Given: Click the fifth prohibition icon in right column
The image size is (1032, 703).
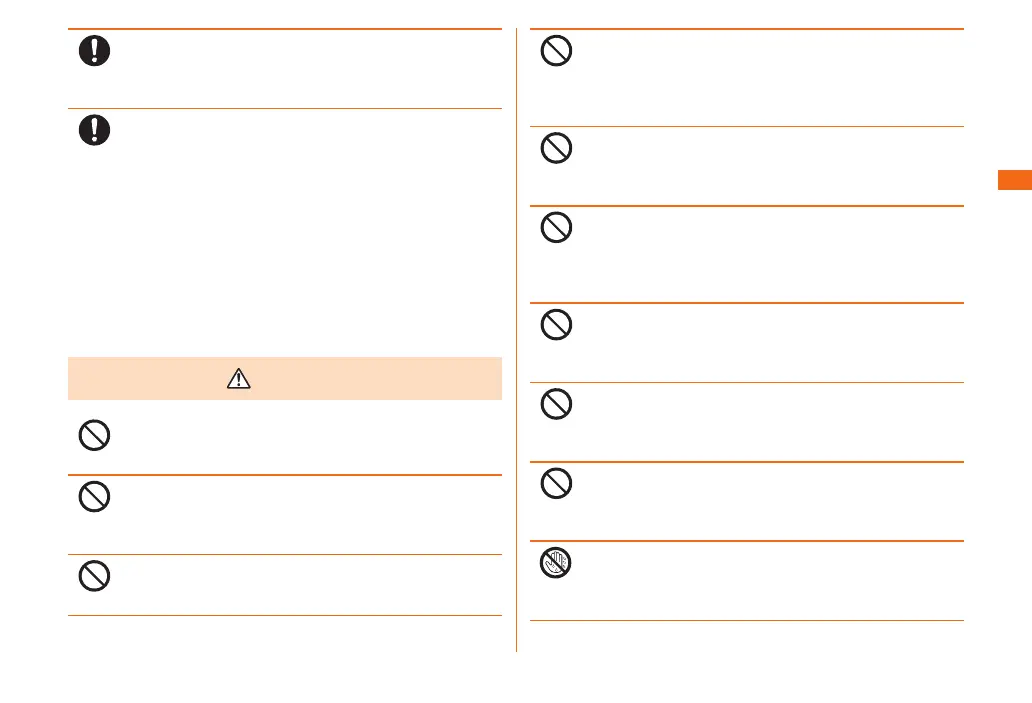Looking at the screenshot, I should tap(556, 405).
